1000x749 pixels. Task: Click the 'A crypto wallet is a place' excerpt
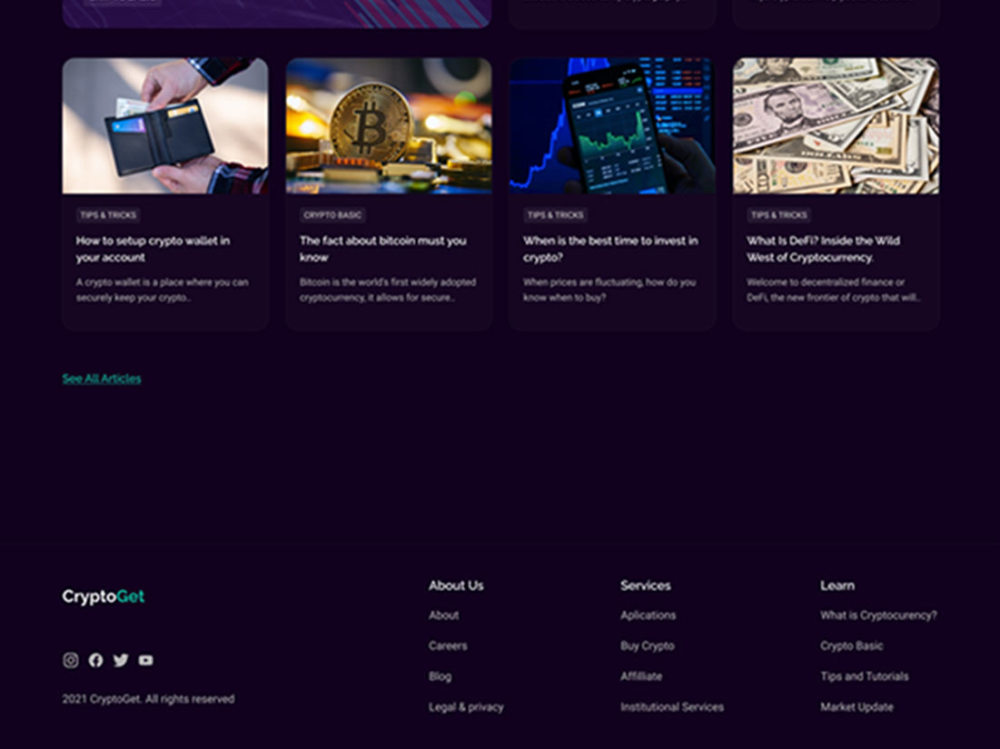tap(162, 290)
